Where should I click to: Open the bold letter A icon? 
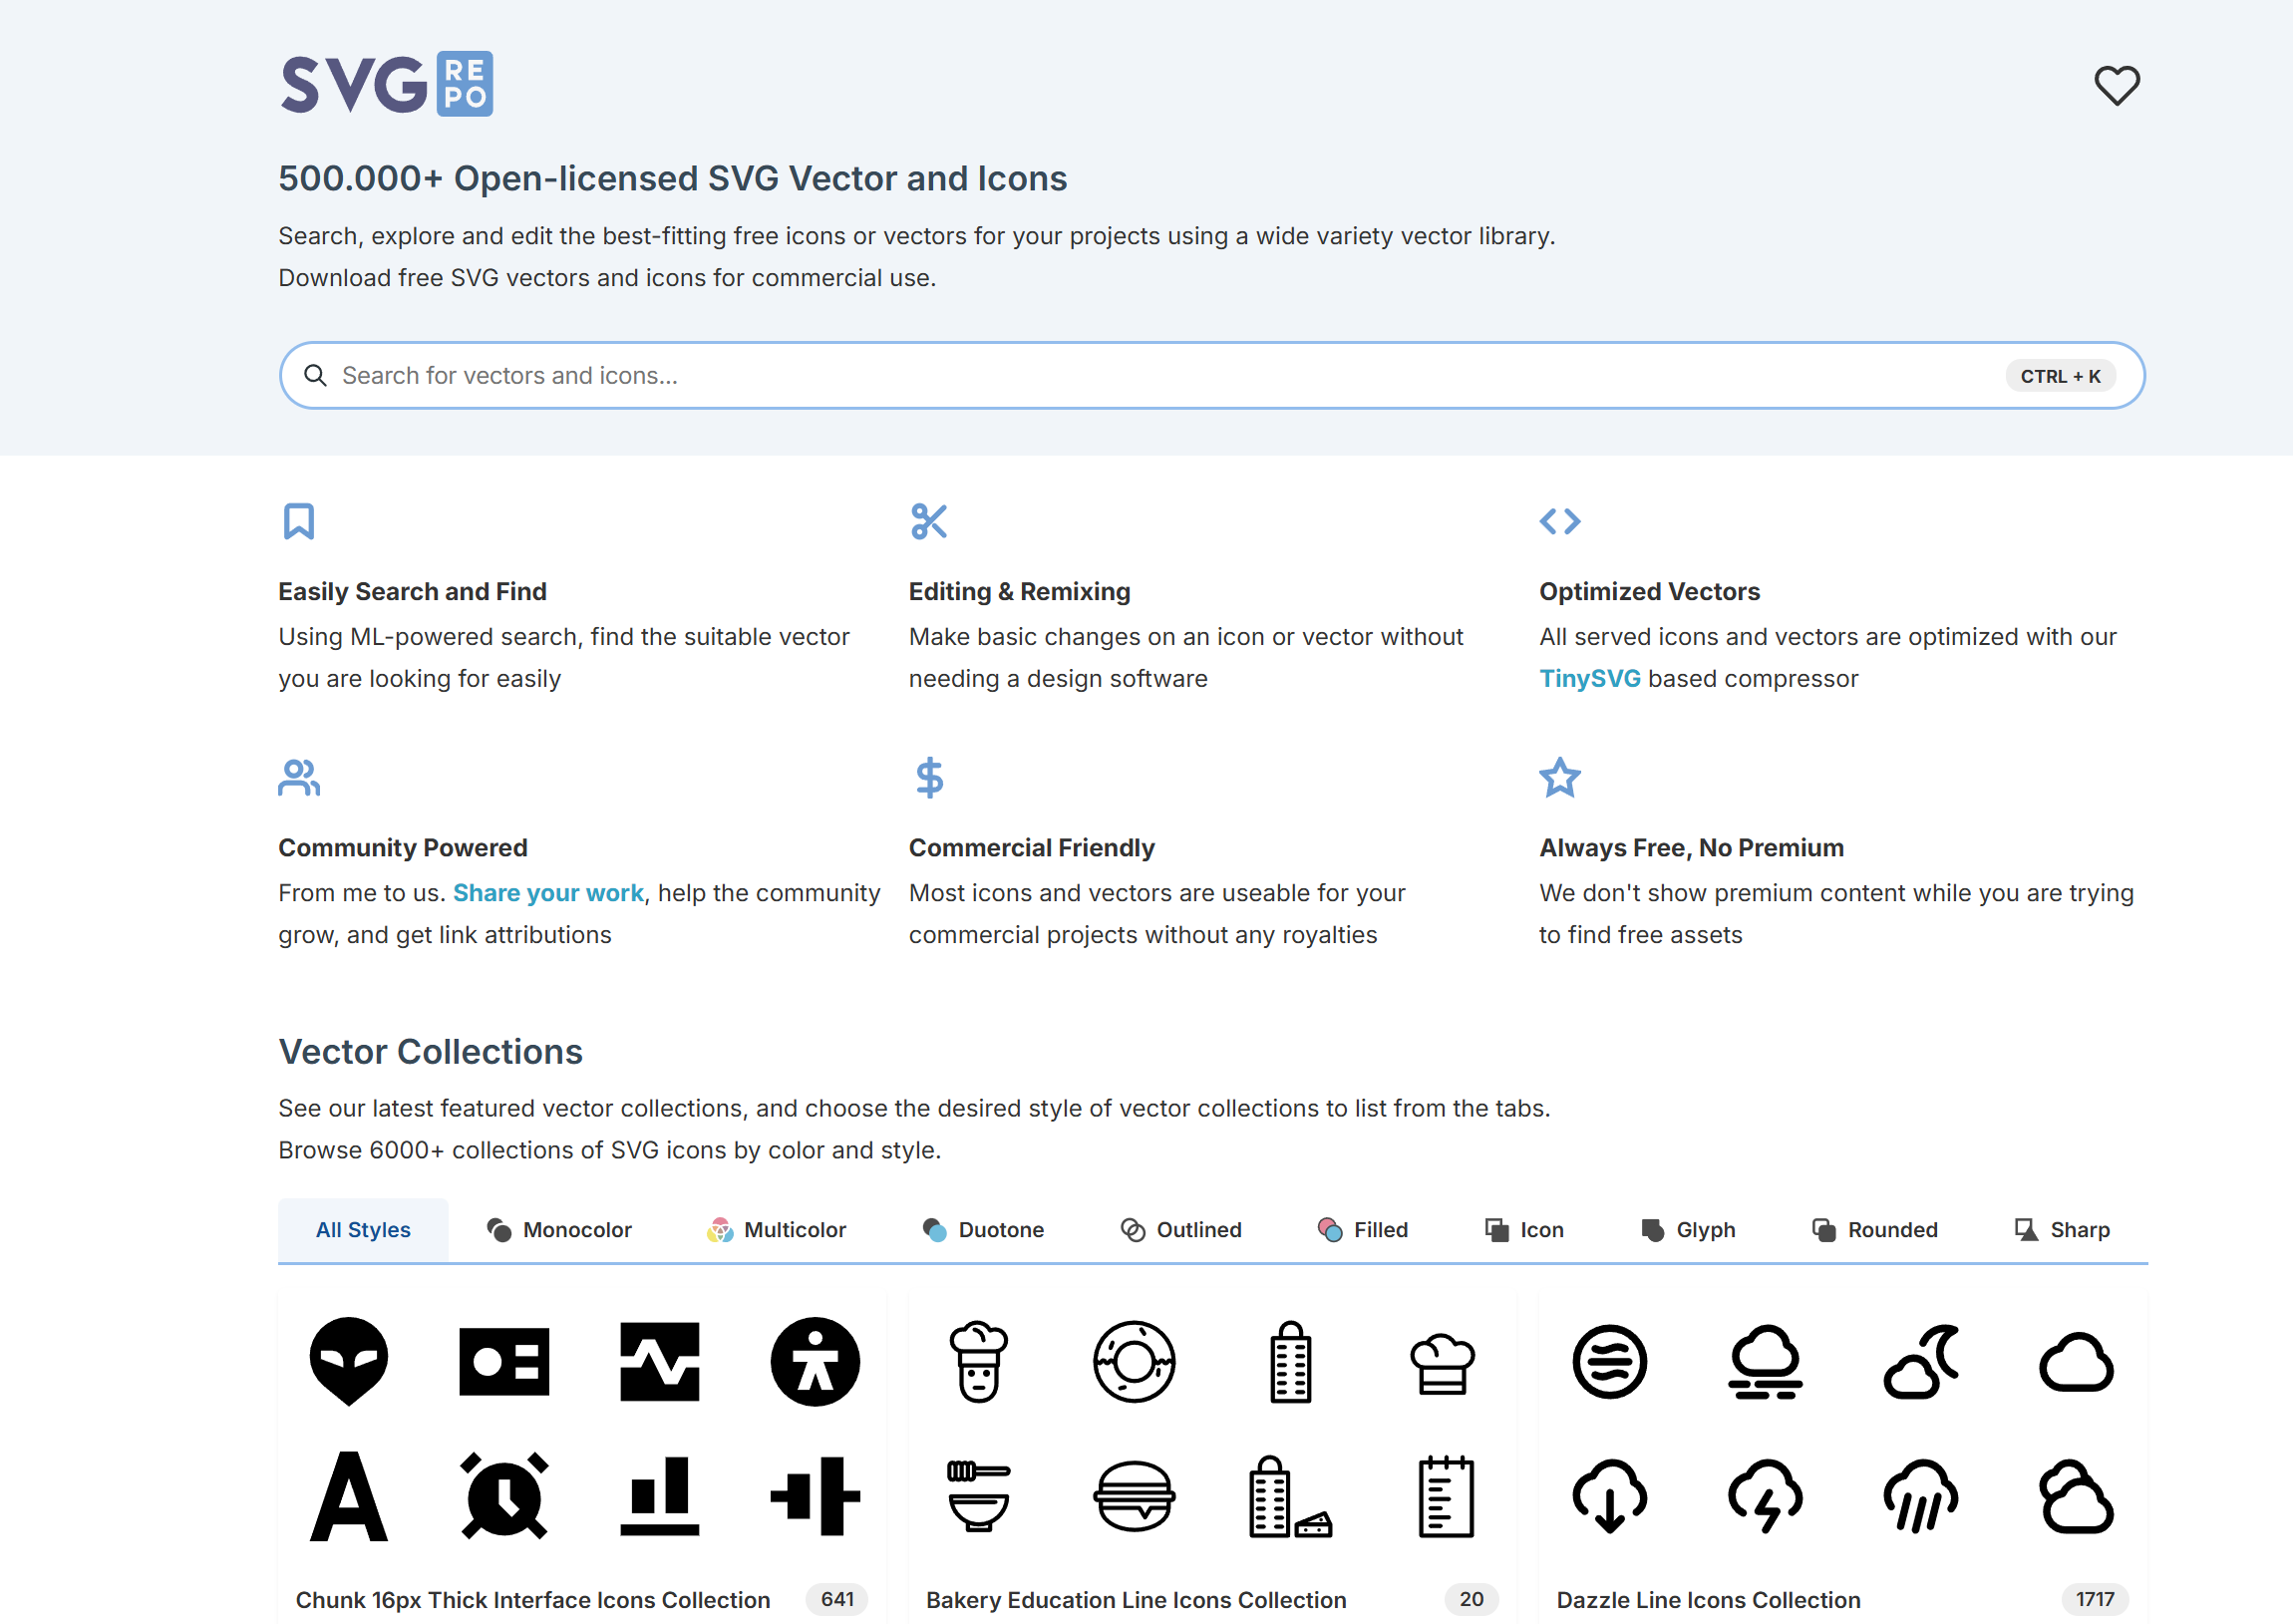pos(349,1495)
